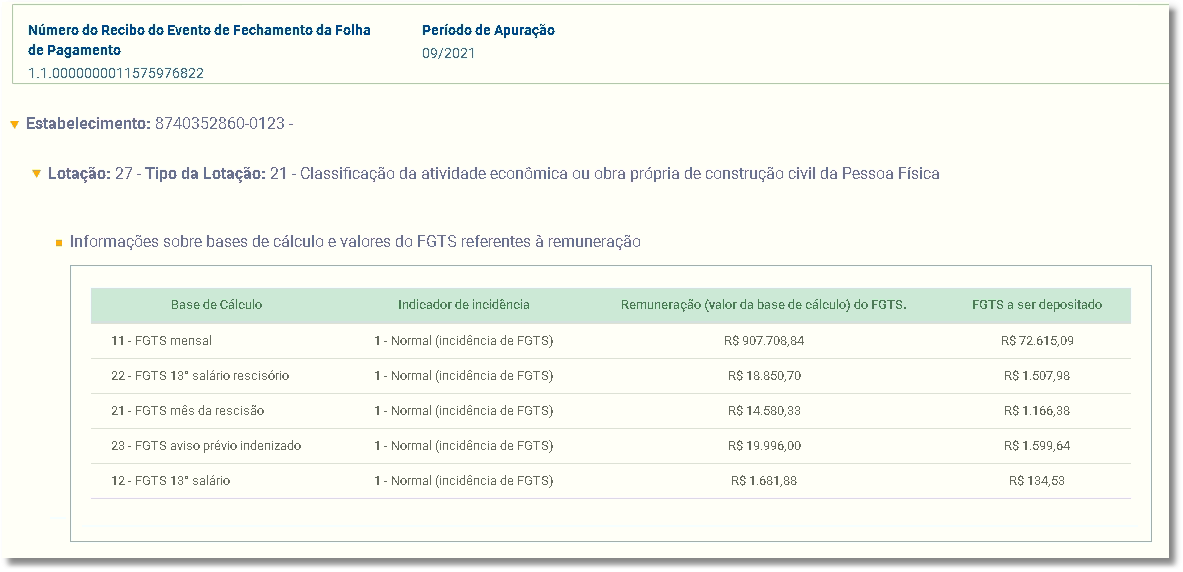The image size is (1183, 572).
Task: Click the receipt number 1.1.0000000011575976822
Action: pyautogui.click(x=116, y=73)
